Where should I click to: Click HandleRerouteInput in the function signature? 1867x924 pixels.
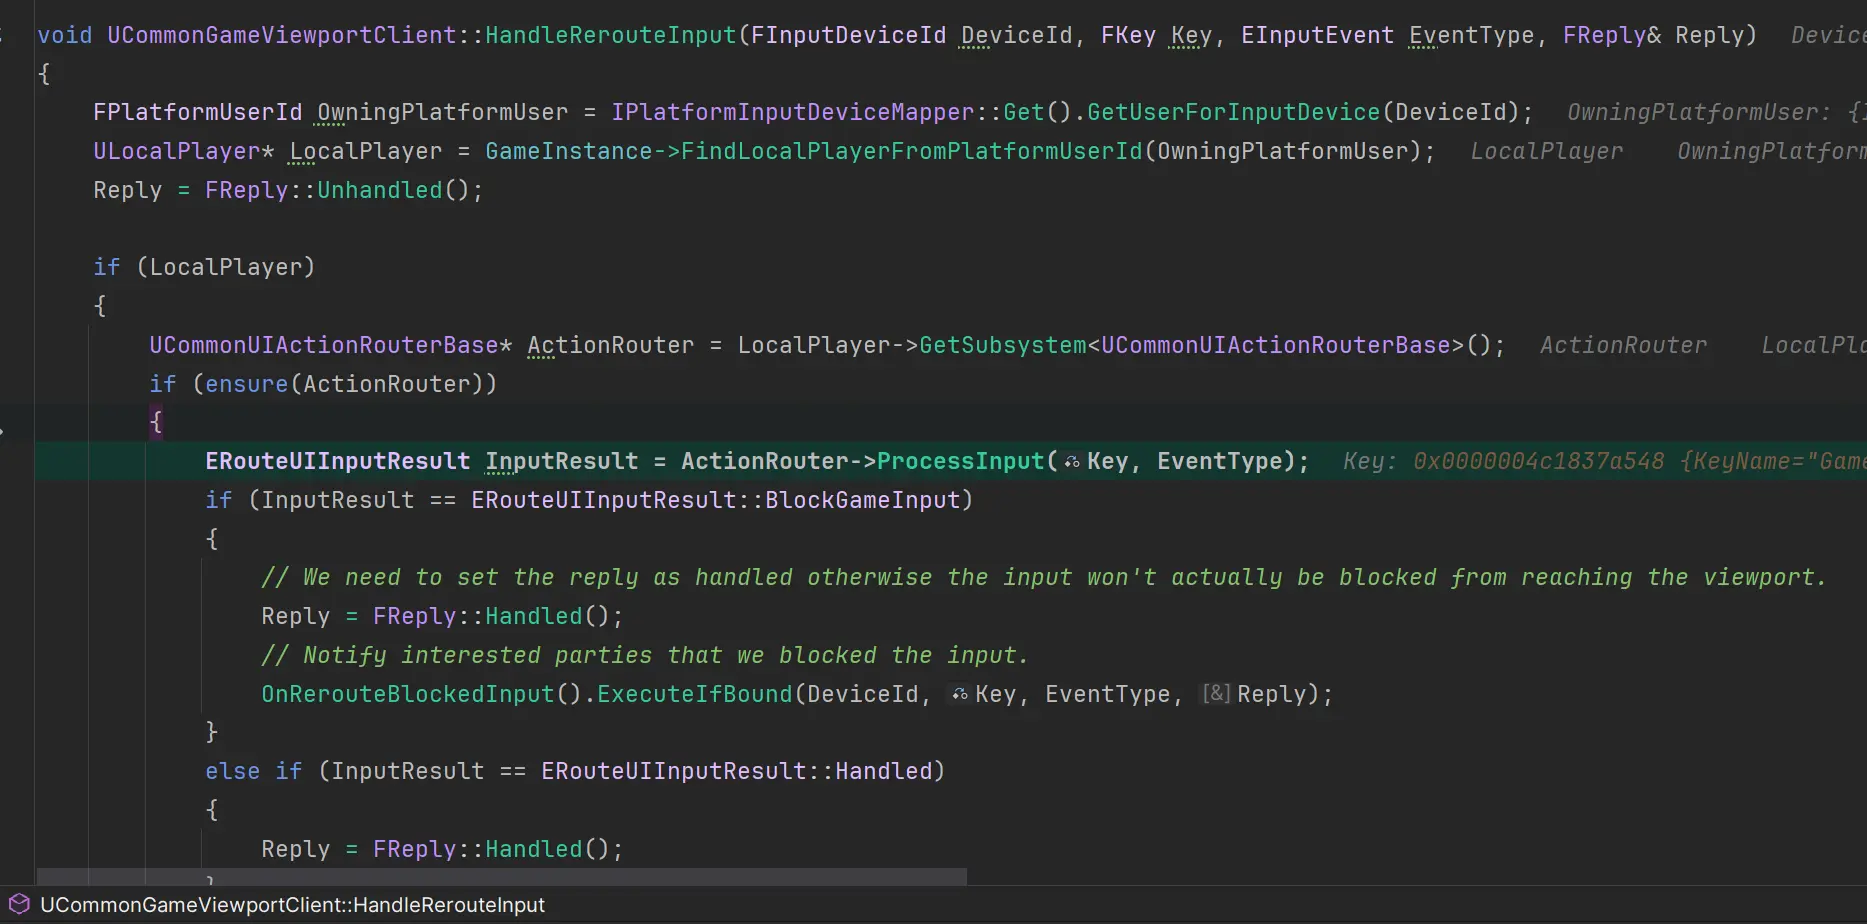tap(610, 35)
